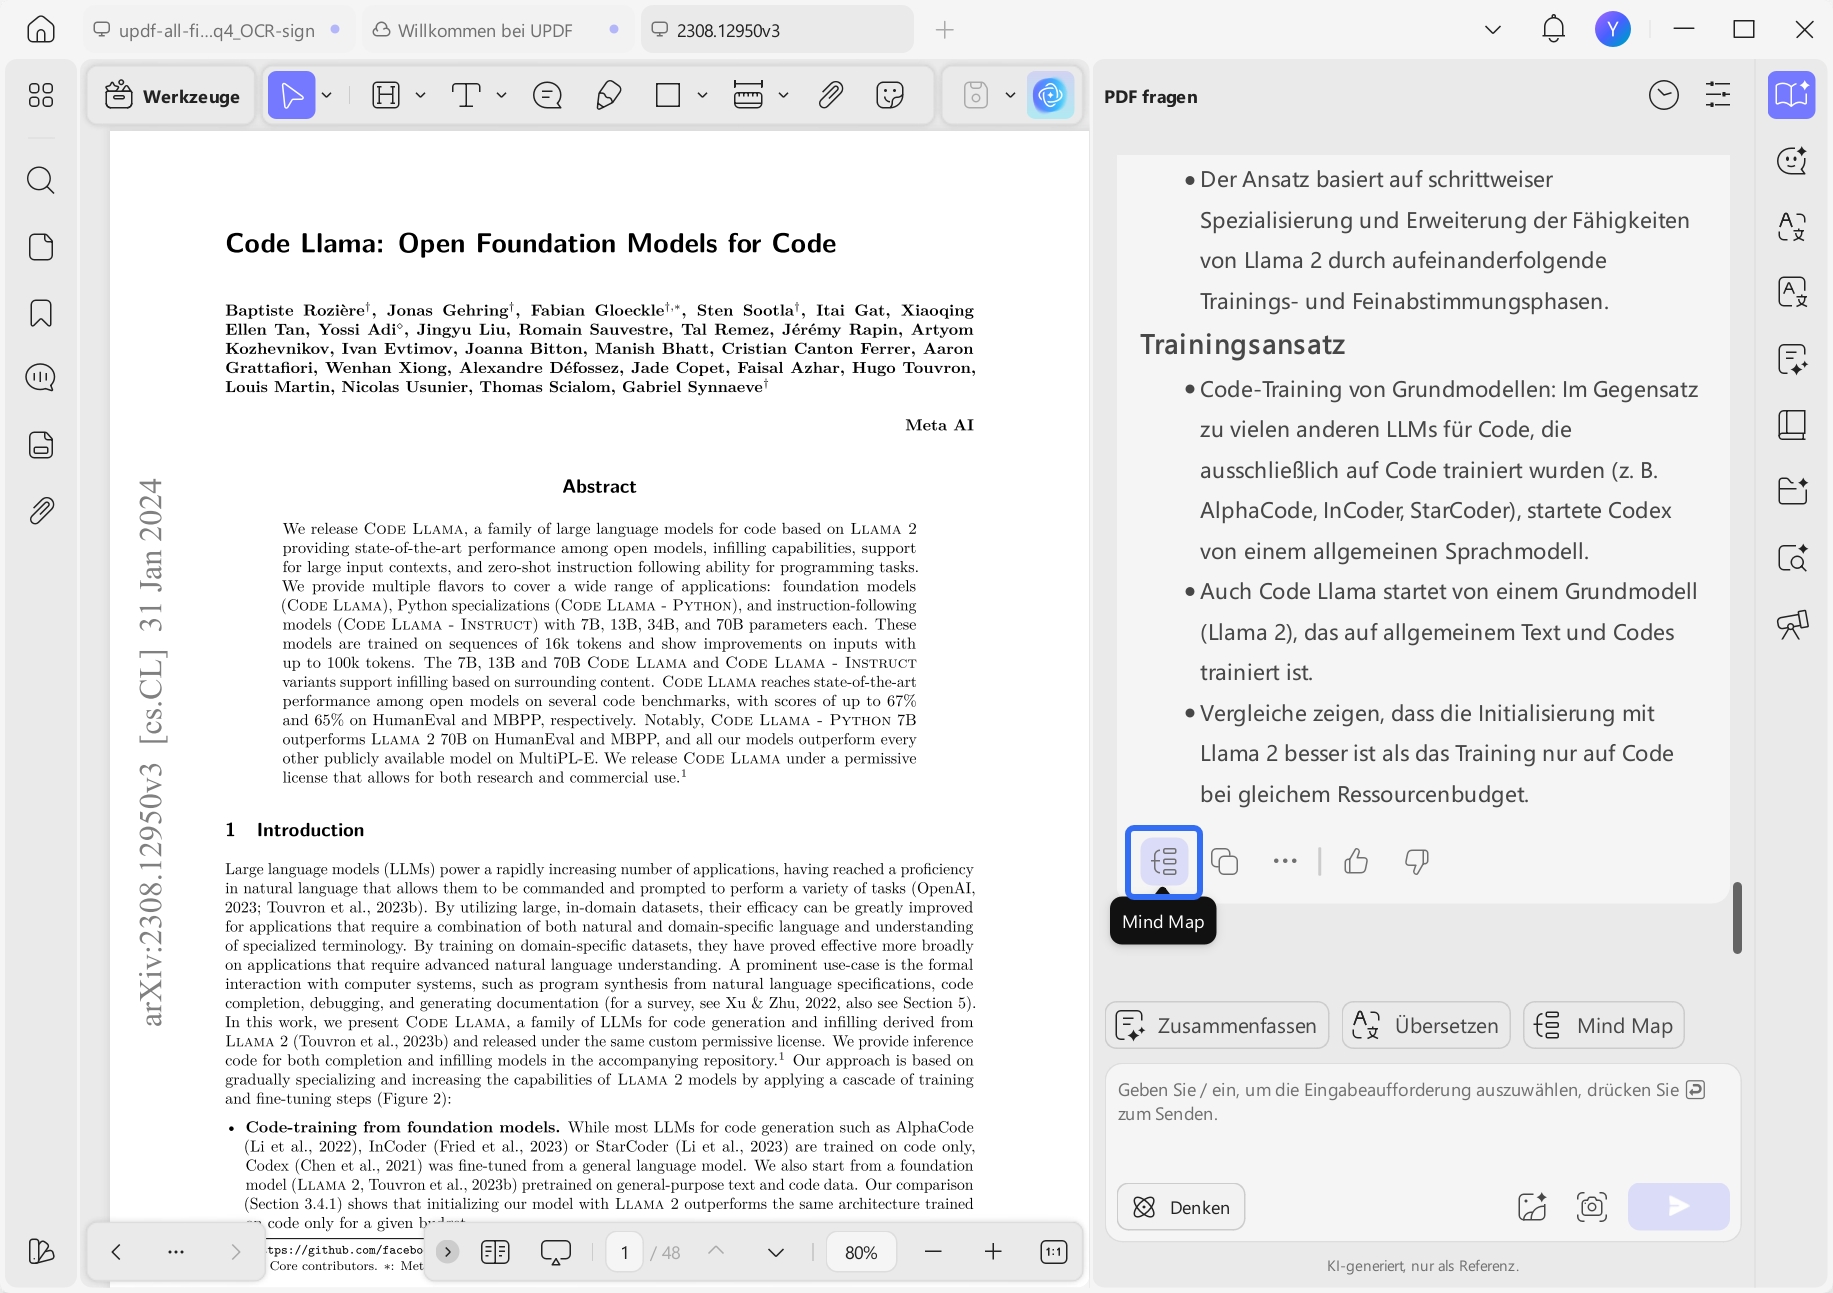Viewport: 1833px width, 1293px height.
Task: Open the zoom level 80% field
Action: [861, 1252]
